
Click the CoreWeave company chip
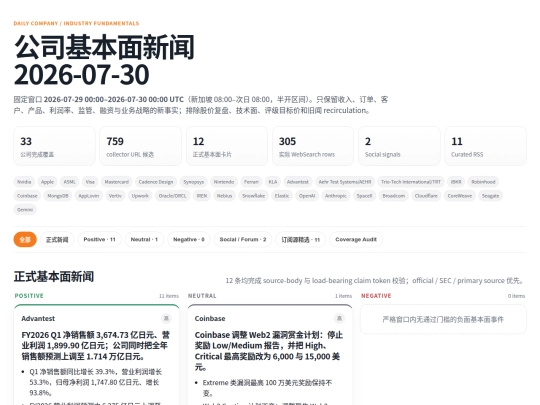(x=460, y=196)
